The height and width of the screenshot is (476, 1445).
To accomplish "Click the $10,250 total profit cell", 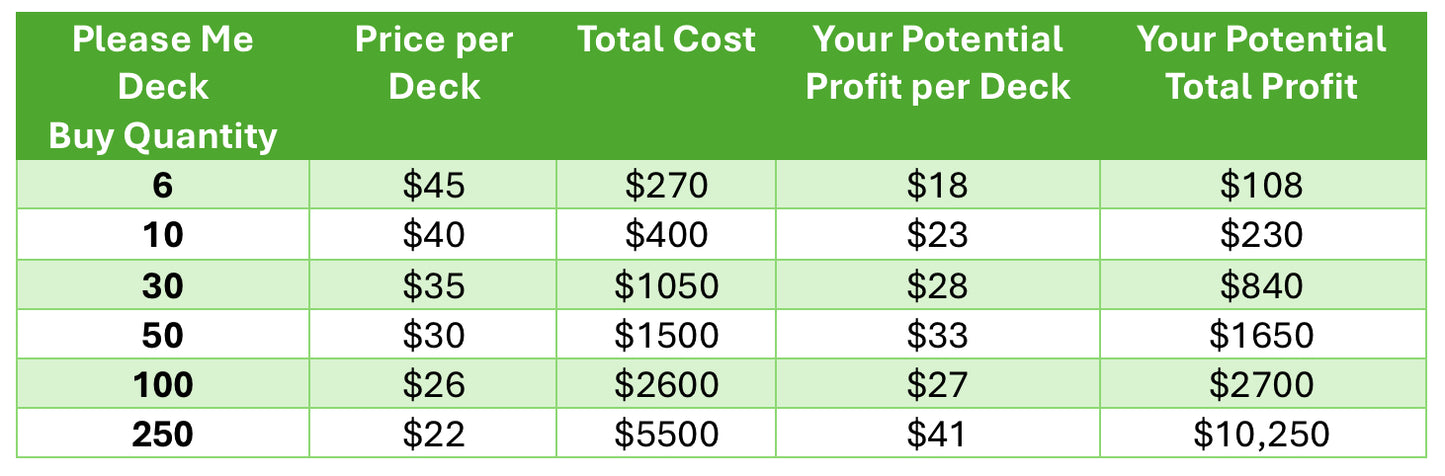I will click(x=1262, y=433).
